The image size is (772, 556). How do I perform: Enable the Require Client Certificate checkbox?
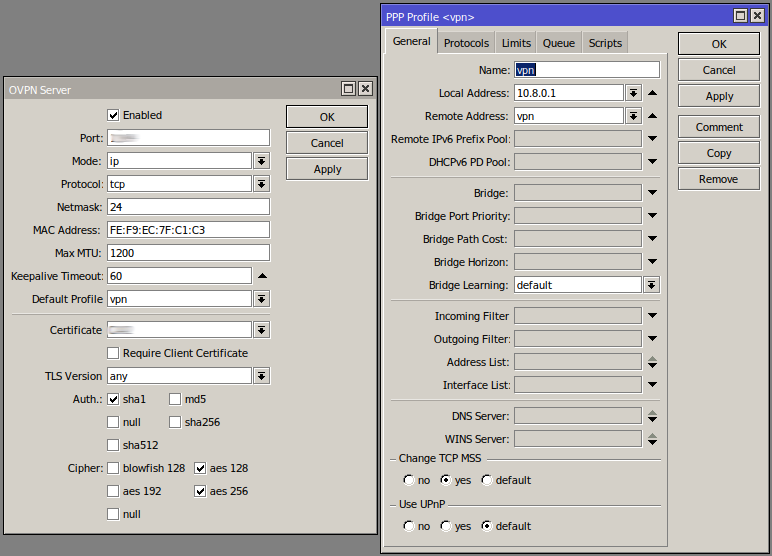point(113,353)
